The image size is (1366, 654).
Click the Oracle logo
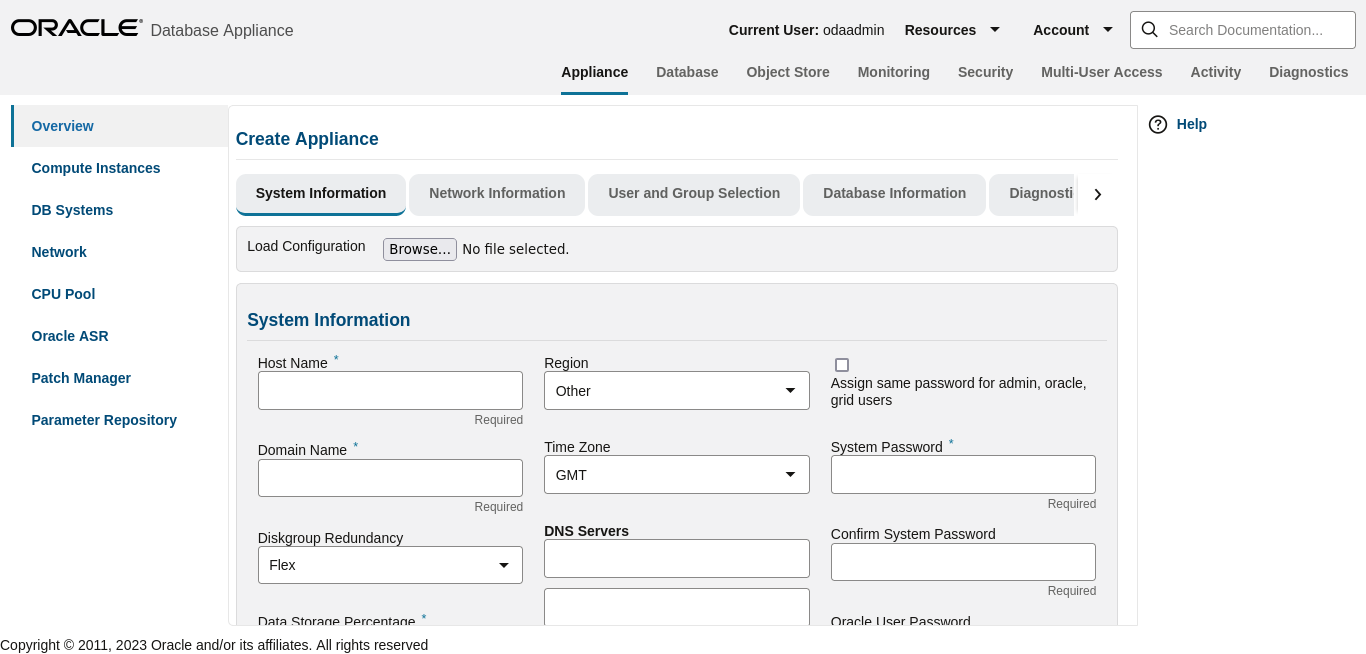[x=76, y=28]
